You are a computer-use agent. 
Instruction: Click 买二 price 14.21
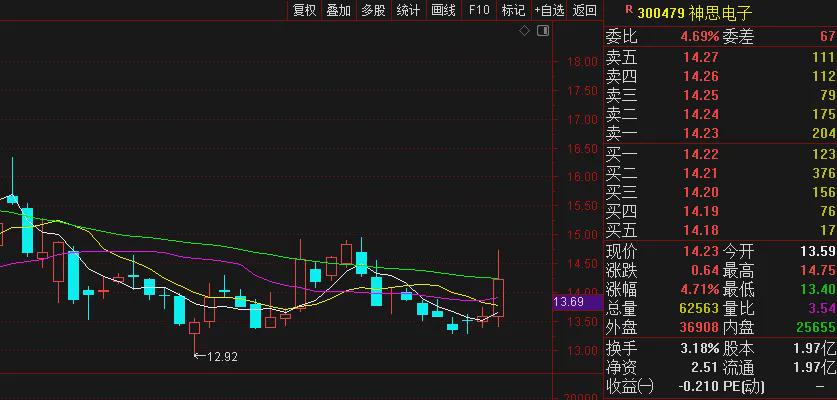click(701, 174)
